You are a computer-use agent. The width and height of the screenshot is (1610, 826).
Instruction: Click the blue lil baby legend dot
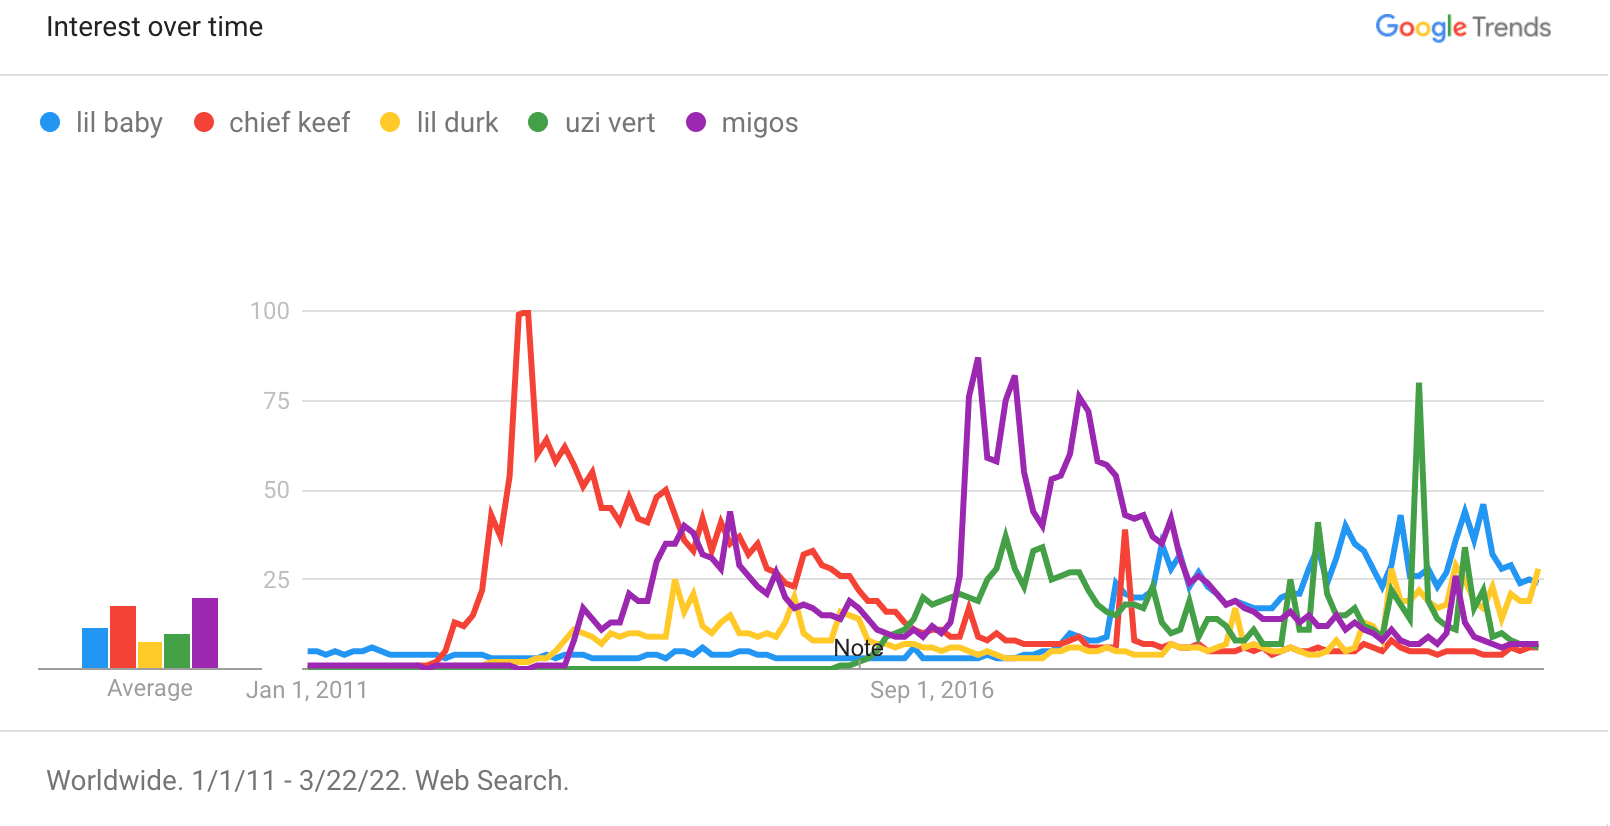50,122
